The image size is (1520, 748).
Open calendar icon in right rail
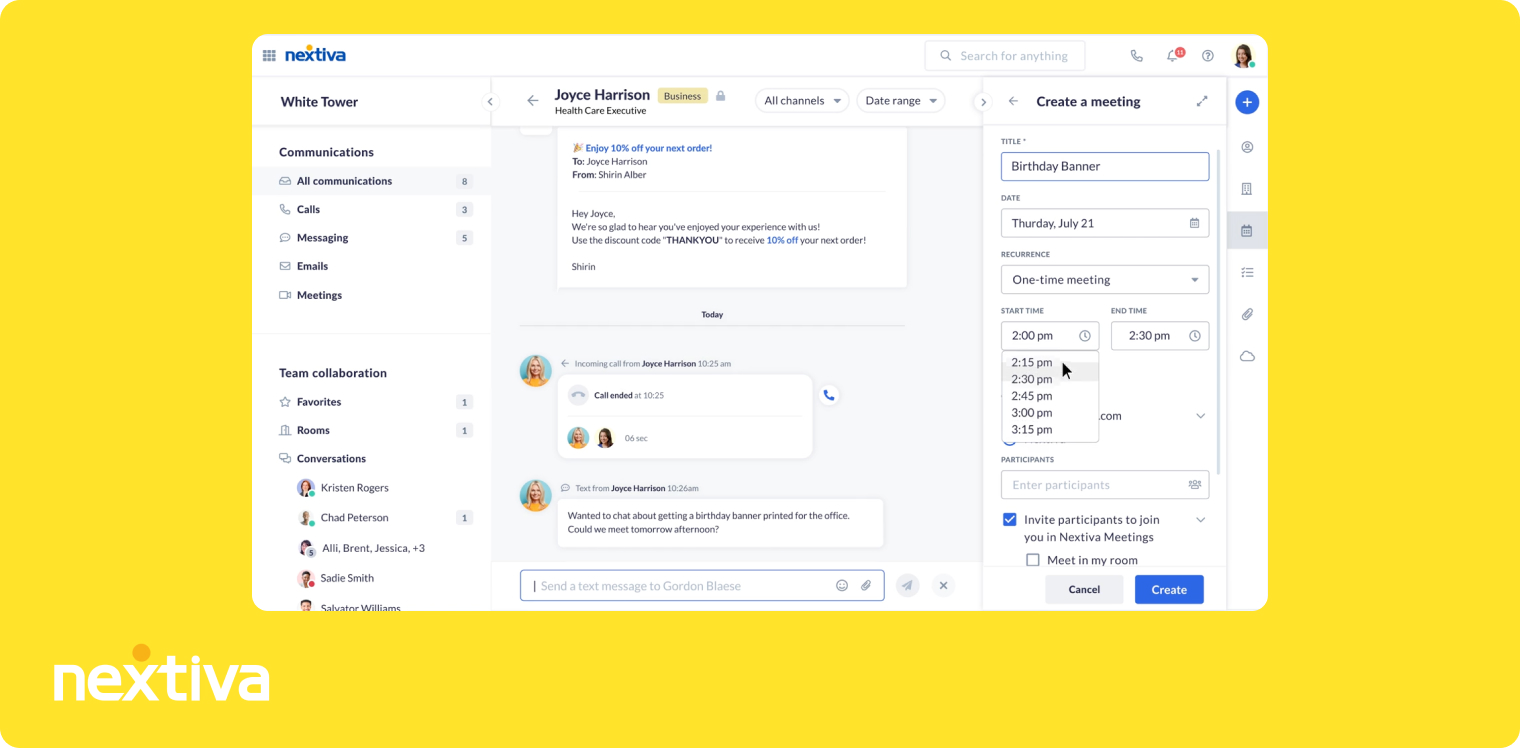pos(1247,231)
